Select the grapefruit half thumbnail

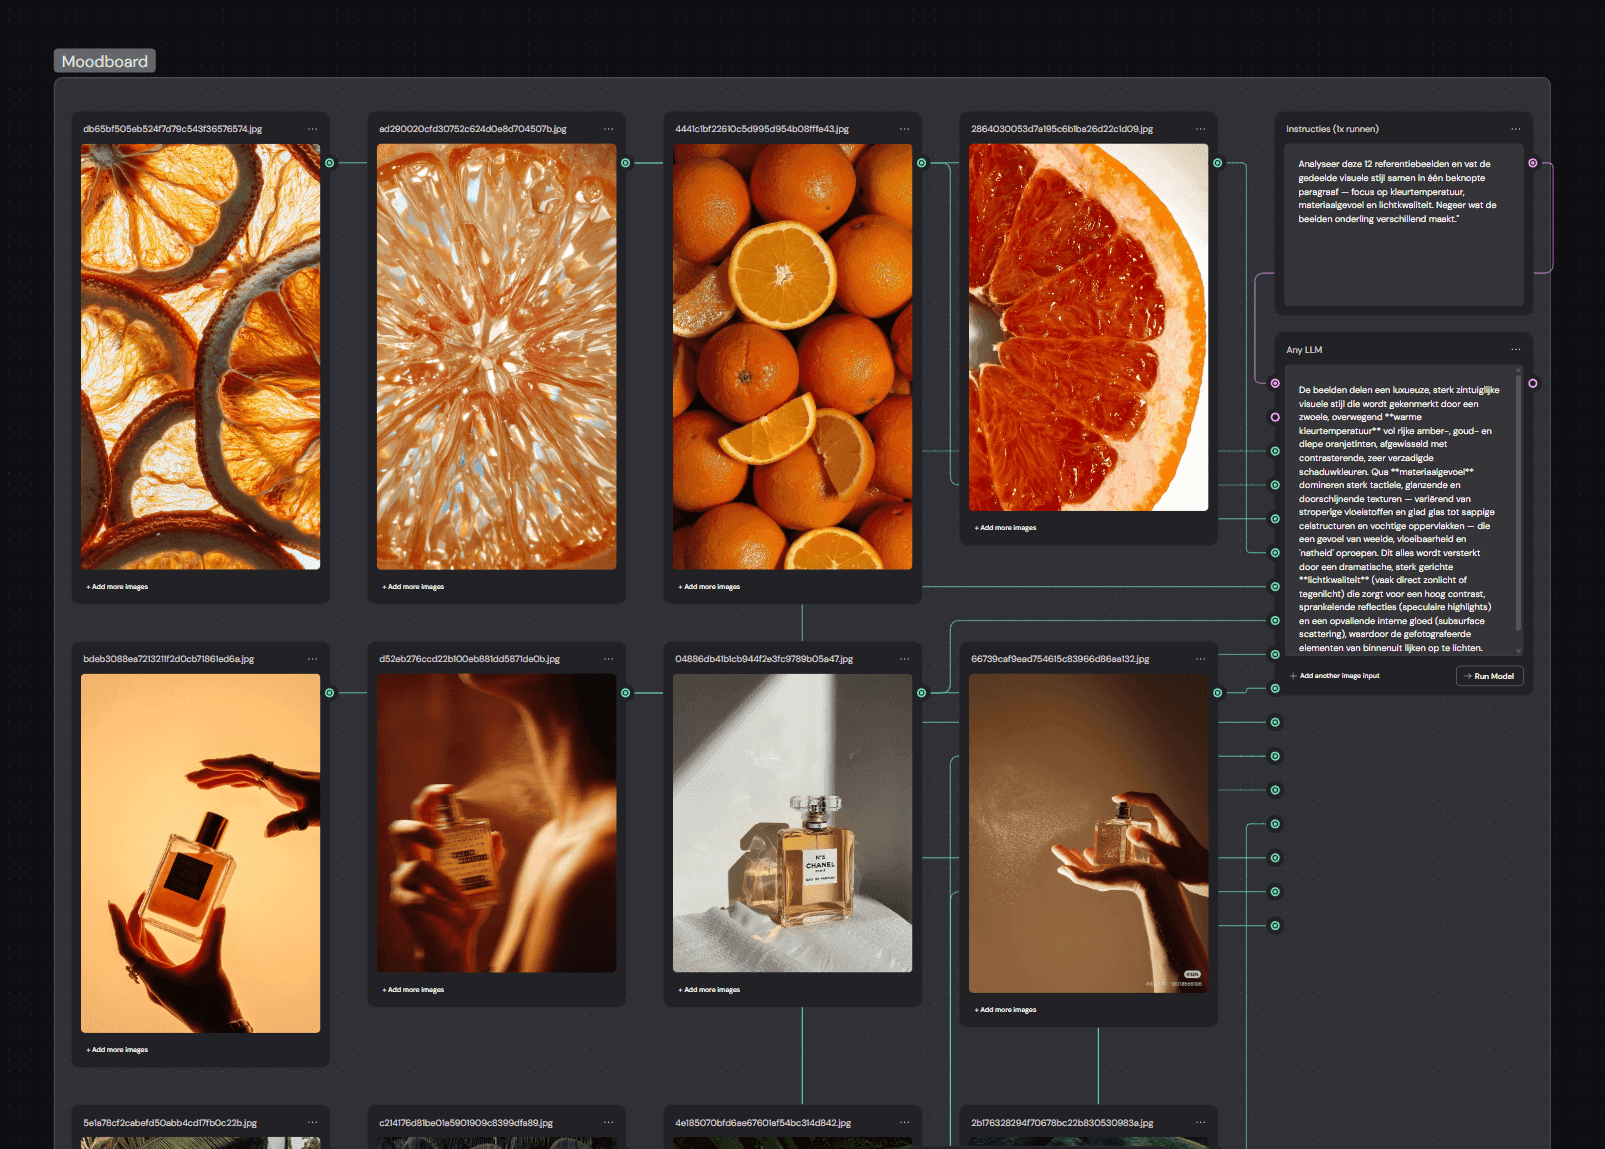coord(1089,327)
